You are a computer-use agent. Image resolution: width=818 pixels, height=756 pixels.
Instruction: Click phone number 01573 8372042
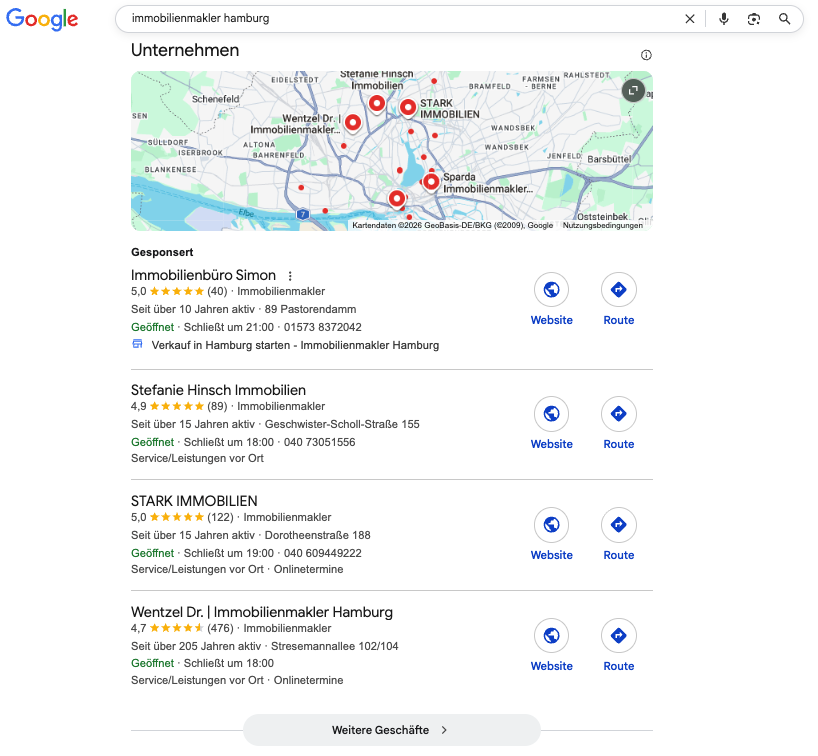point(322,327)
